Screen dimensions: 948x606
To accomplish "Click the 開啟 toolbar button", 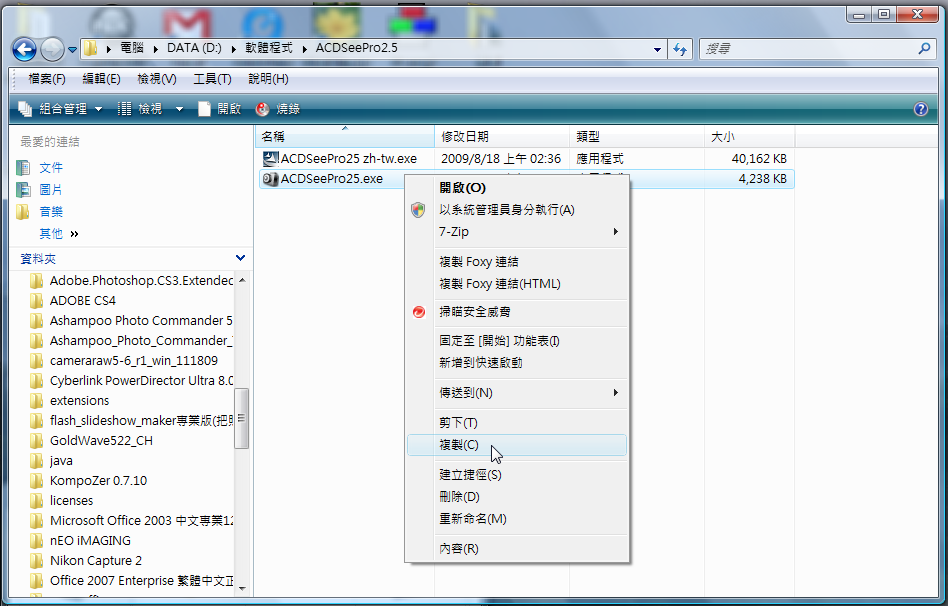I will (219, 109).
